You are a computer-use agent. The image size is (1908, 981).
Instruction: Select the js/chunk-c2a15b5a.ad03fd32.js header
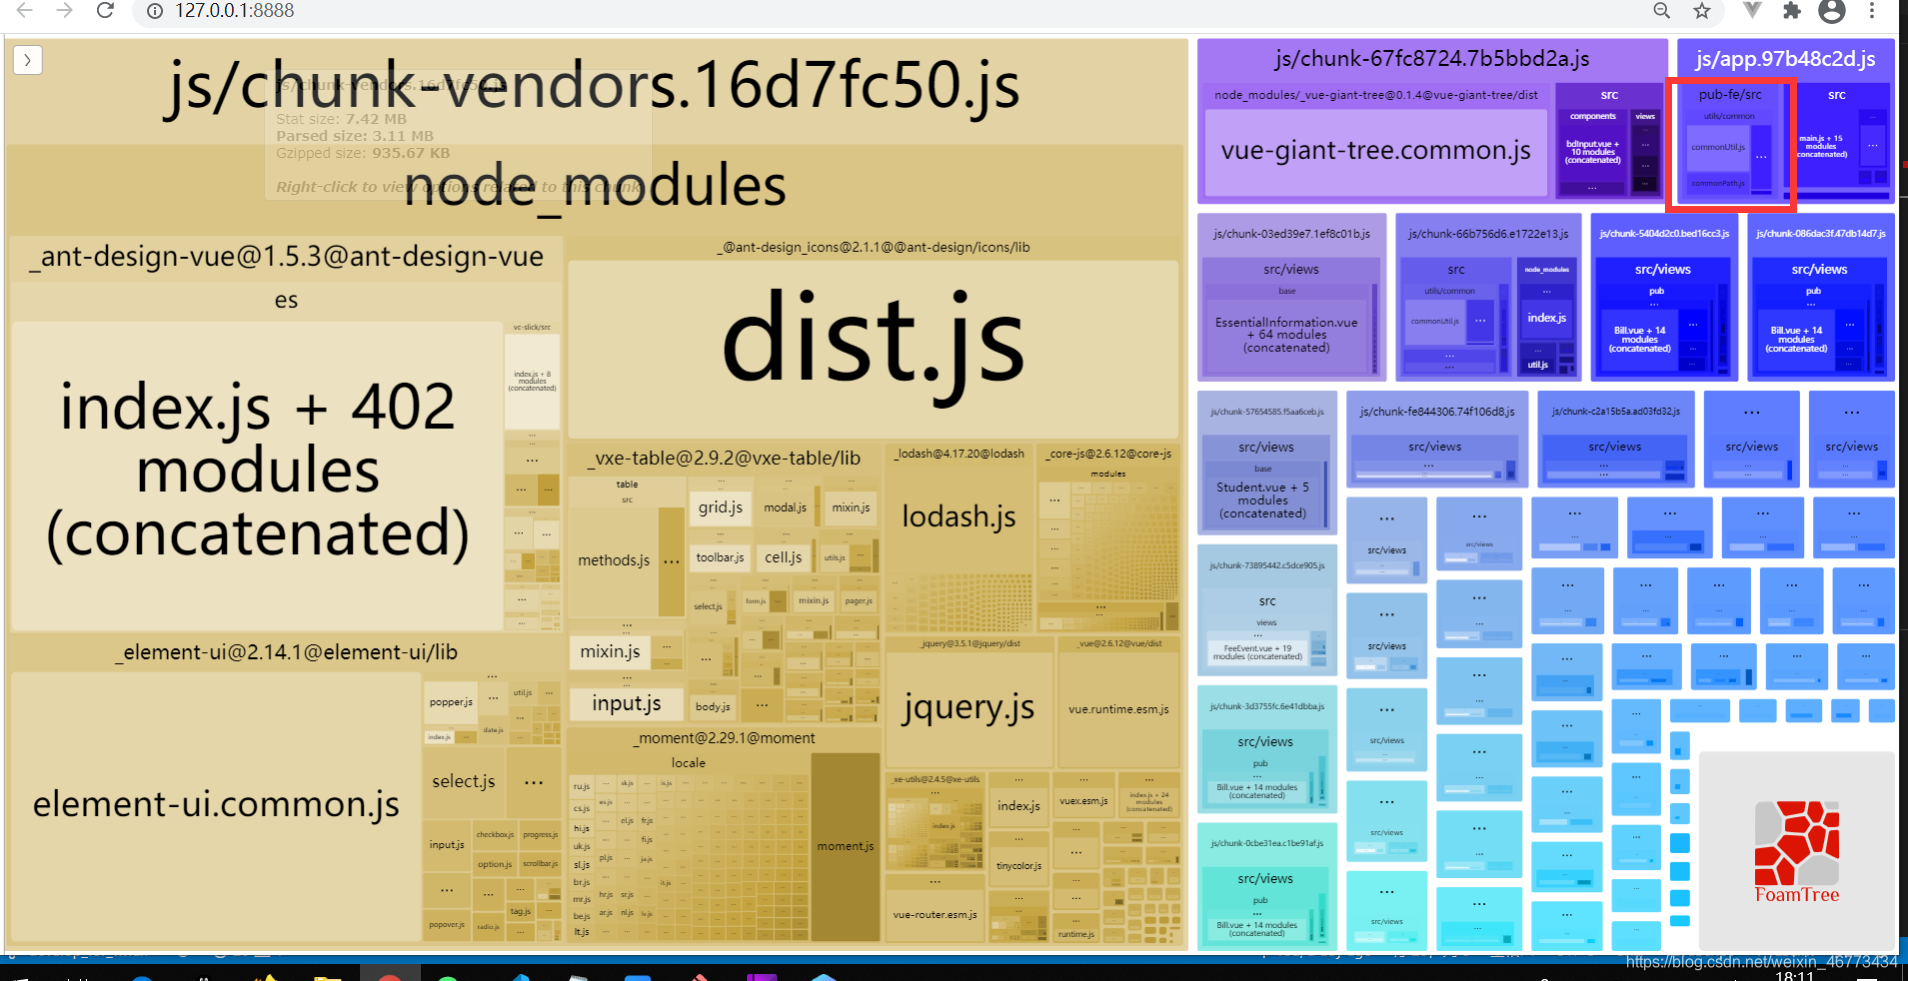pyautogui.click(x=1615, y=411)
